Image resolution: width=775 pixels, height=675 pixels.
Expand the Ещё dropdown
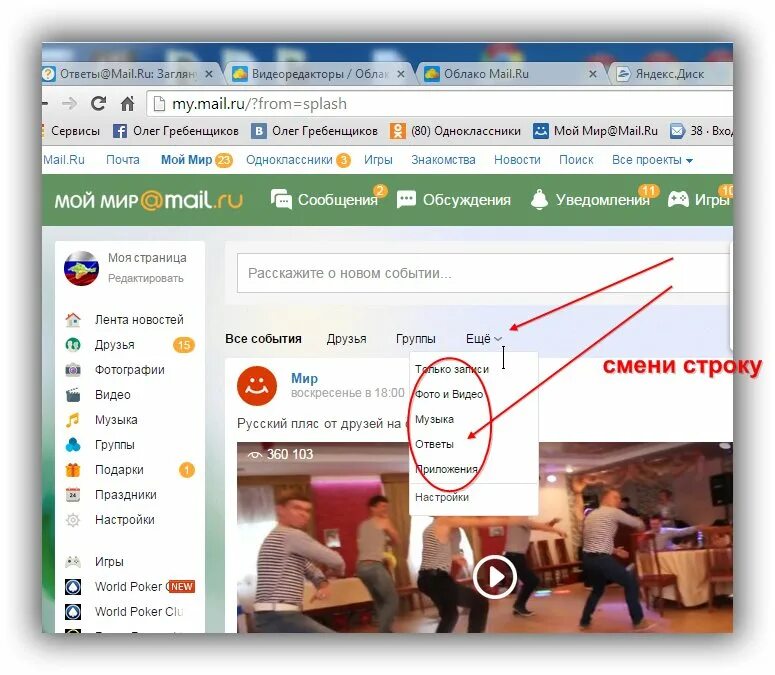484,339
